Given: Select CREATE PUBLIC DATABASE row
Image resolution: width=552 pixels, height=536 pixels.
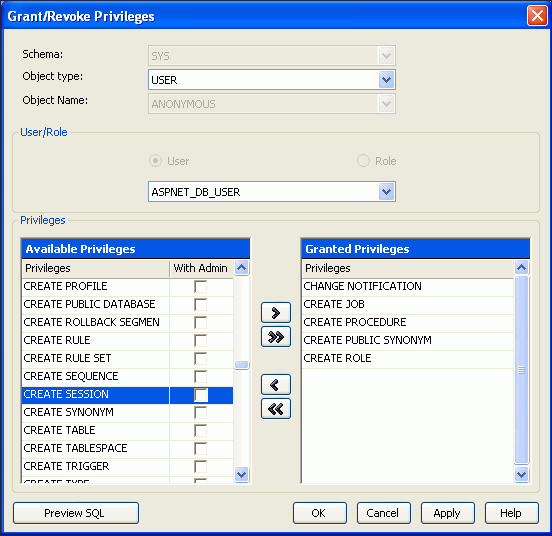Looking at the screenshot, I should [96, 304].
